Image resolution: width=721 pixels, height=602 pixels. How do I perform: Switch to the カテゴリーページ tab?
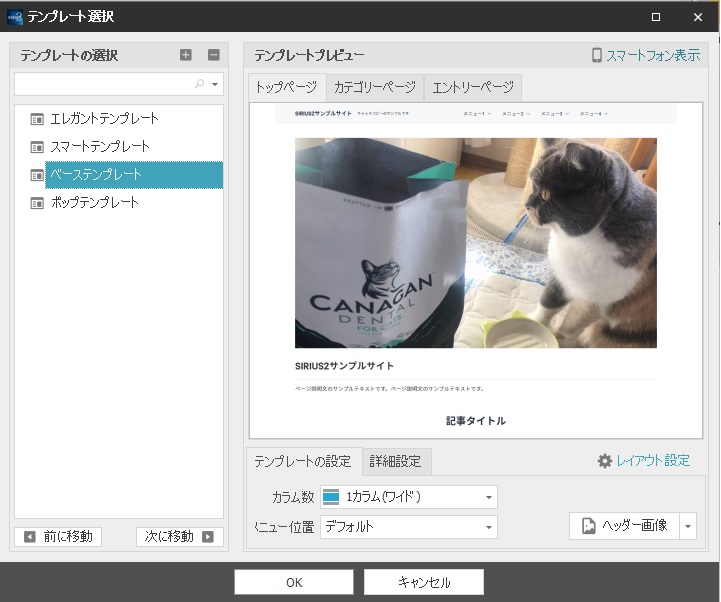[x=375, y=87]
